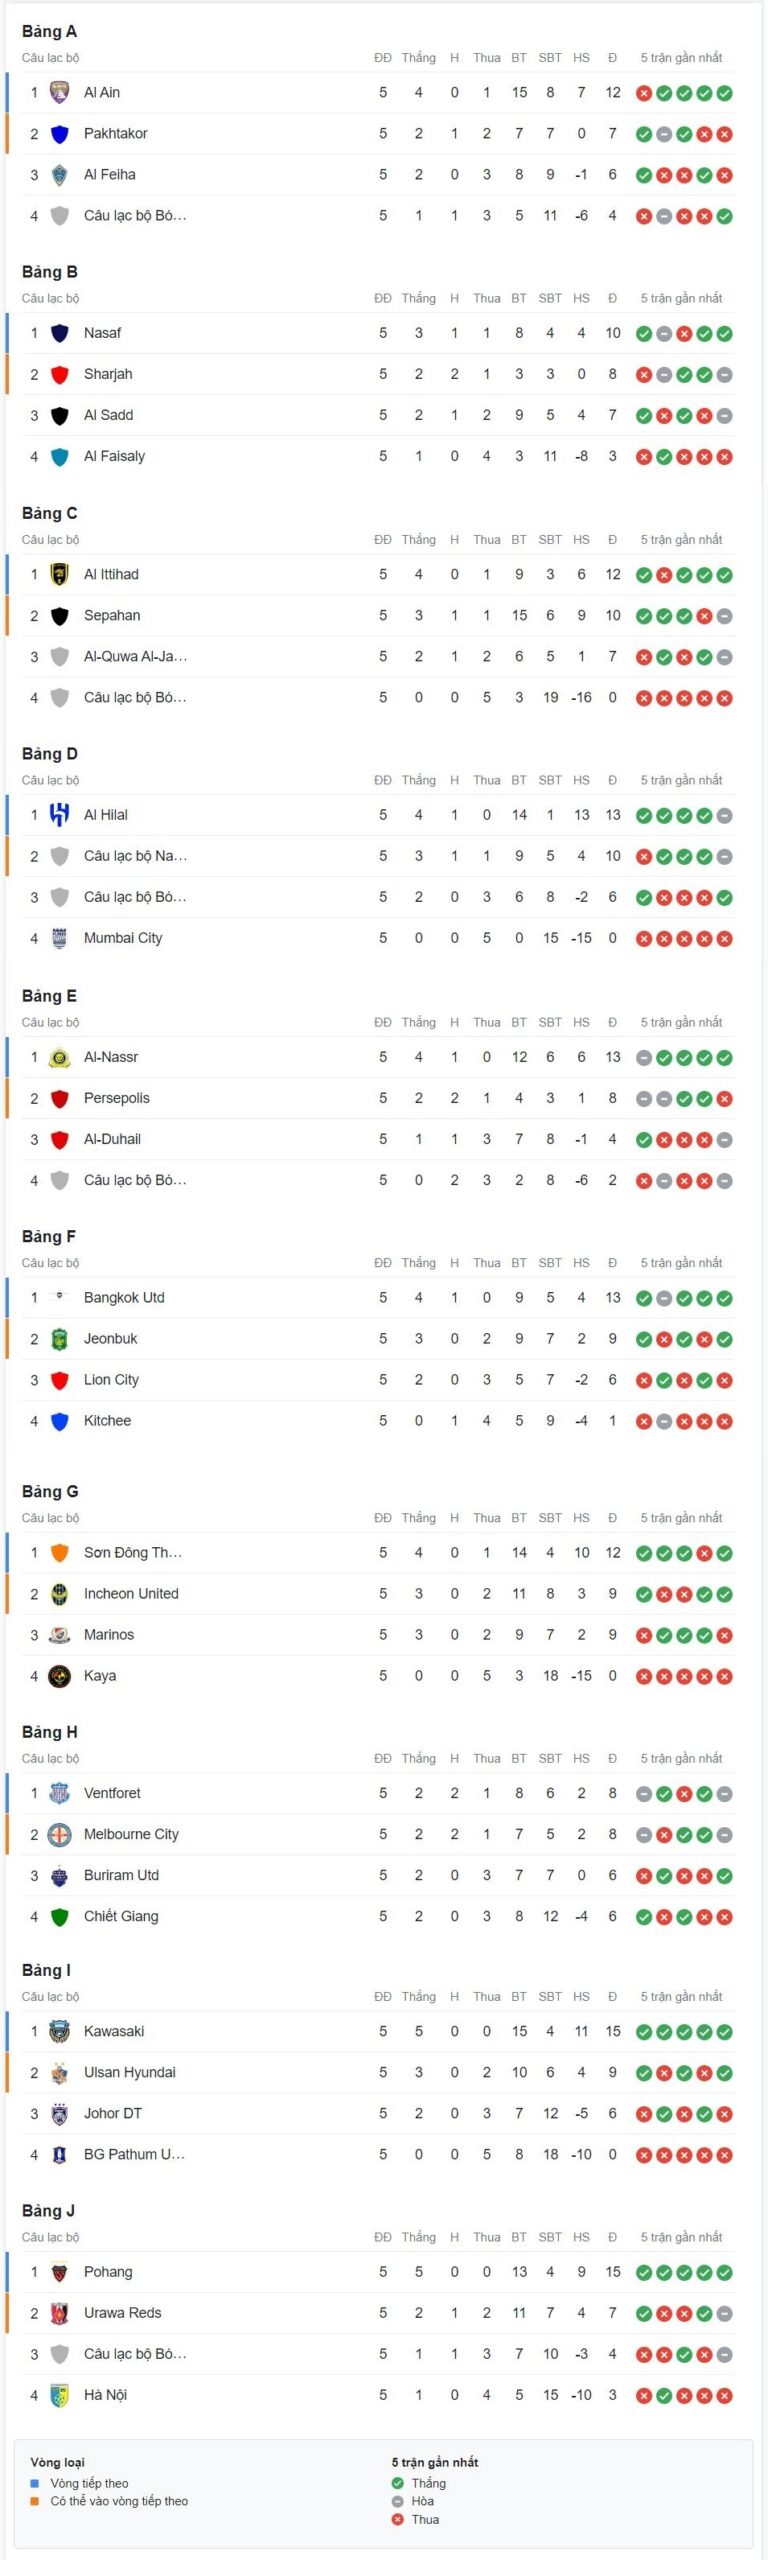The width and height of the screenshot is (768, 2560).
Task: Click the Kaya club badge
Action: point(59,1676)
